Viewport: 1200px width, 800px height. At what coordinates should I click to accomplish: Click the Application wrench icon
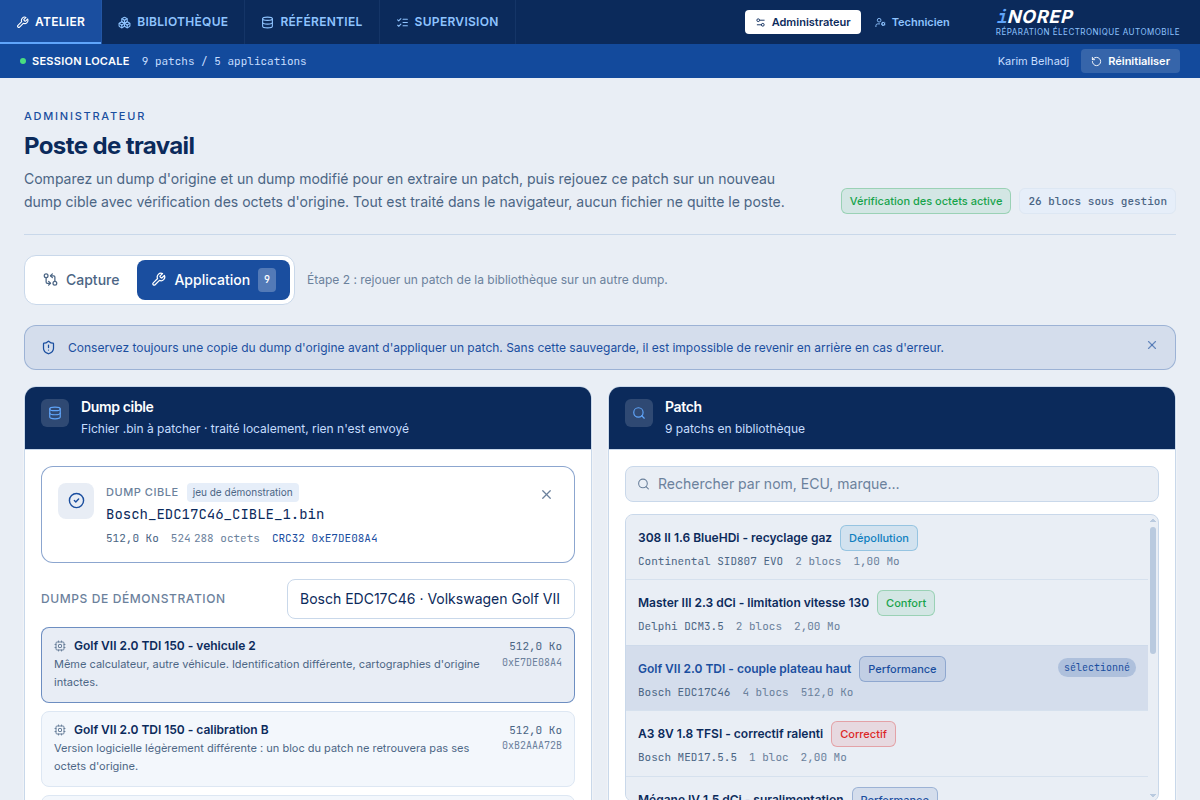point(158,280)
